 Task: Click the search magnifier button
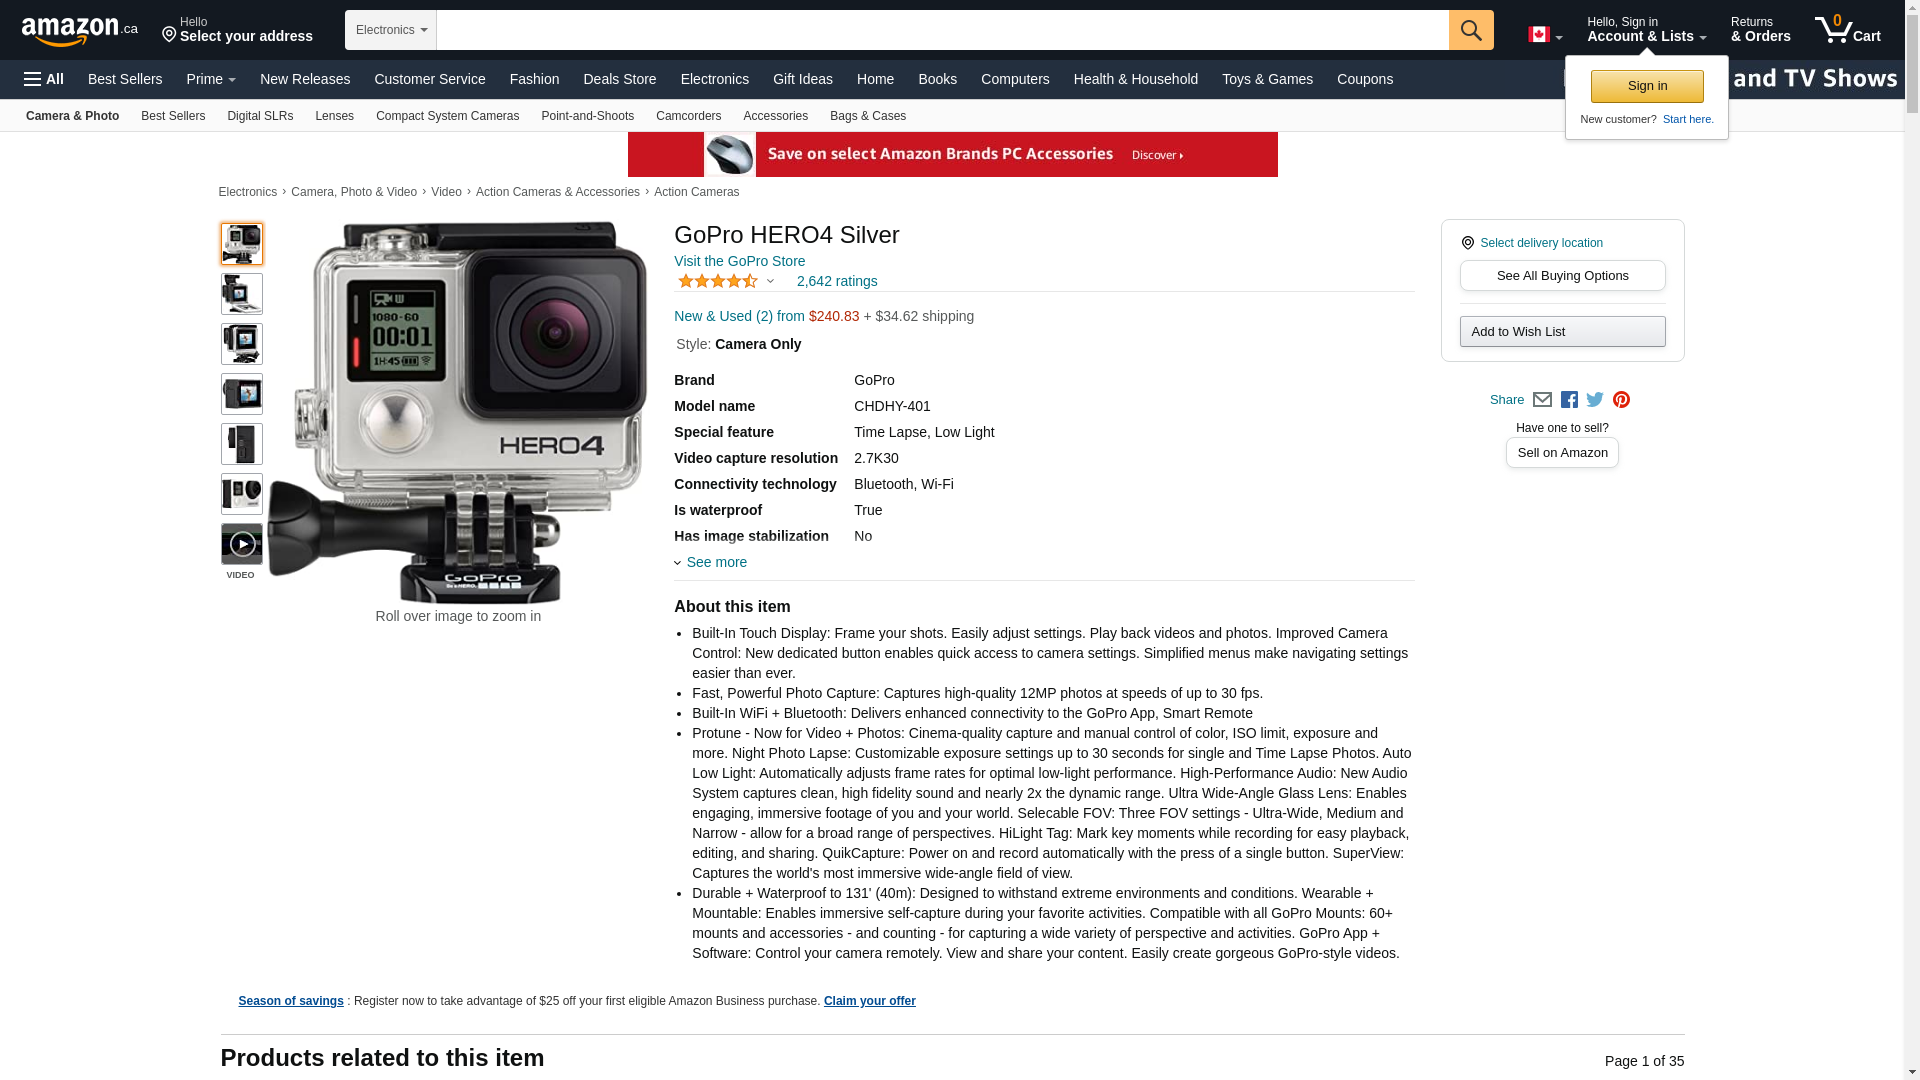click(1471, 30)
